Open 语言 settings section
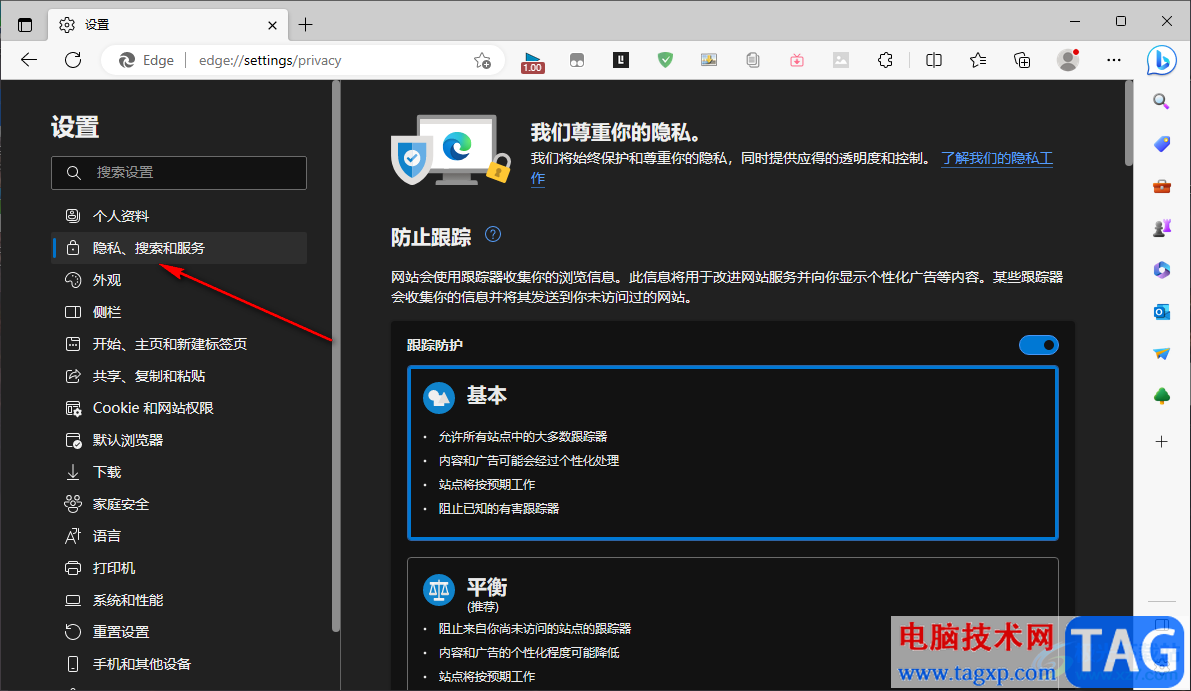This screenshot has height=691, width=1191. [179, 535]
